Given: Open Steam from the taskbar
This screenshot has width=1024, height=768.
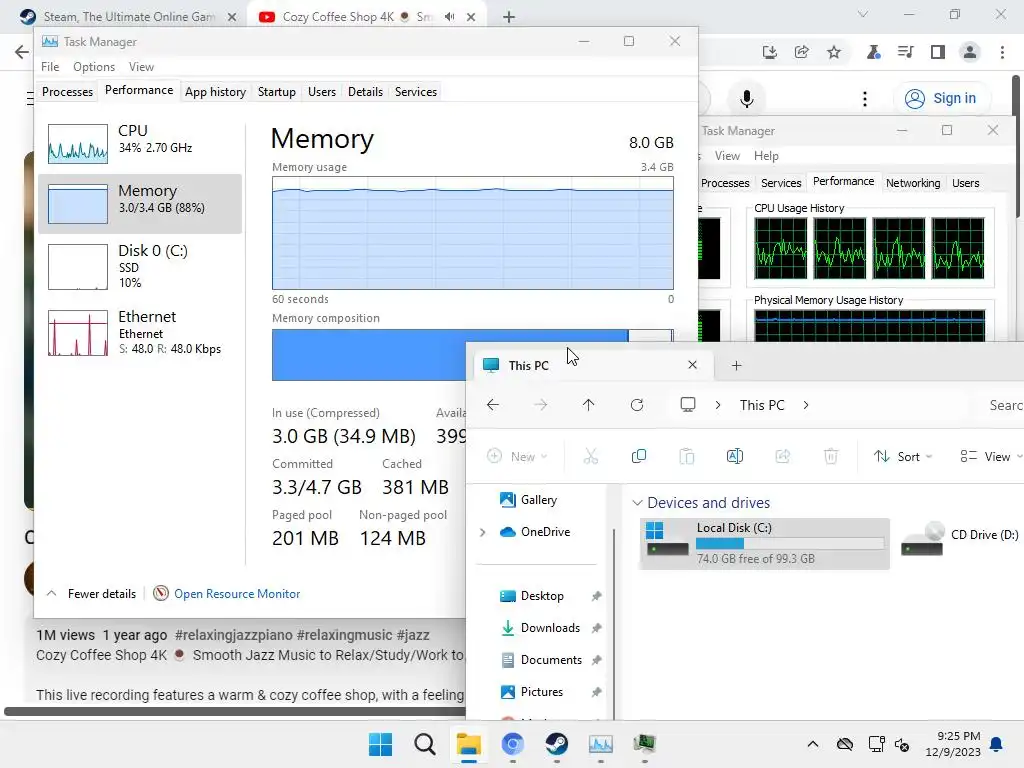Looking at the screenshot, I should (x=556, y=744).
